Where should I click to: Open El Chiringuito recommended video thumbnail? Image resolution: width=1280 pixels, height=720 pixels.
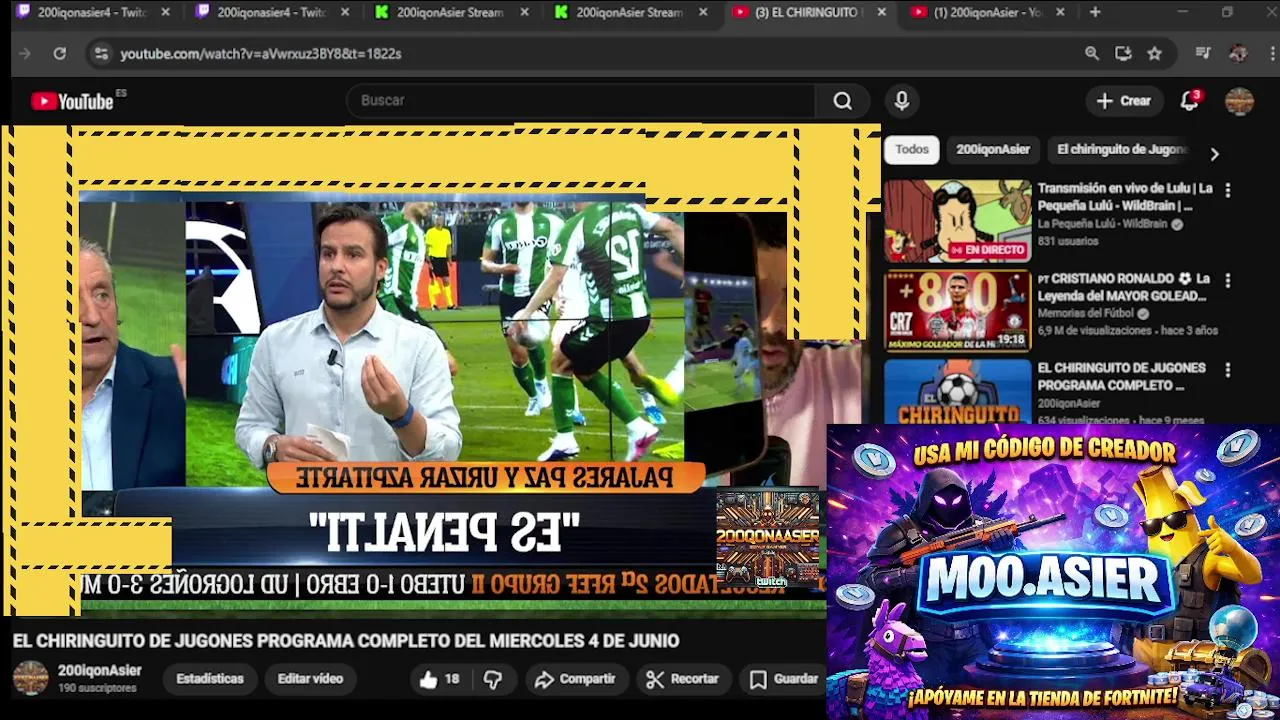click(x=957, y=392)
